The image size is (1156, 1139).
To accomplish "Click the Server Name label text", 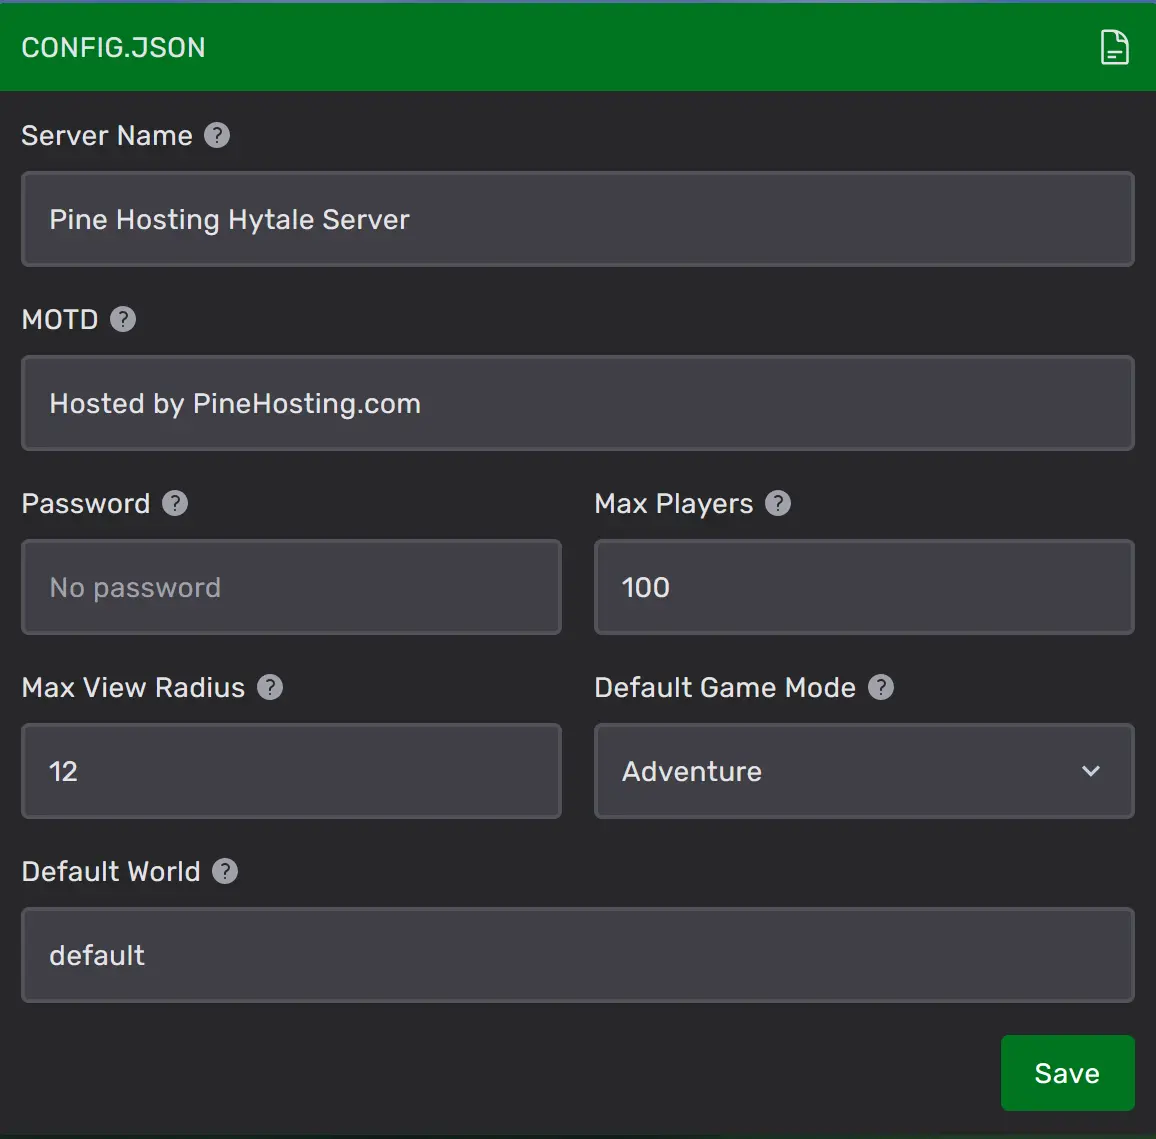I will pyautogui.click(x=107, y=135).
